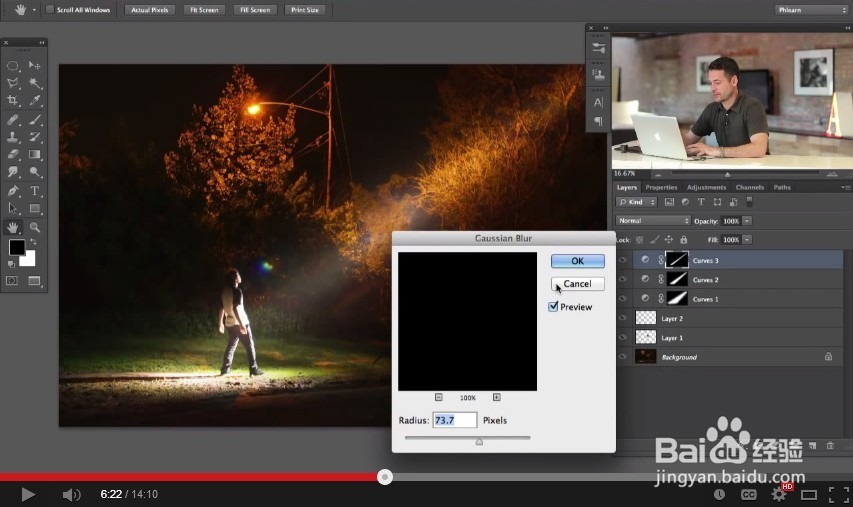Hide the Curves 3 layer
Image resolution: width=853 pixels, height=507 pixels.
tap(623, 260)
